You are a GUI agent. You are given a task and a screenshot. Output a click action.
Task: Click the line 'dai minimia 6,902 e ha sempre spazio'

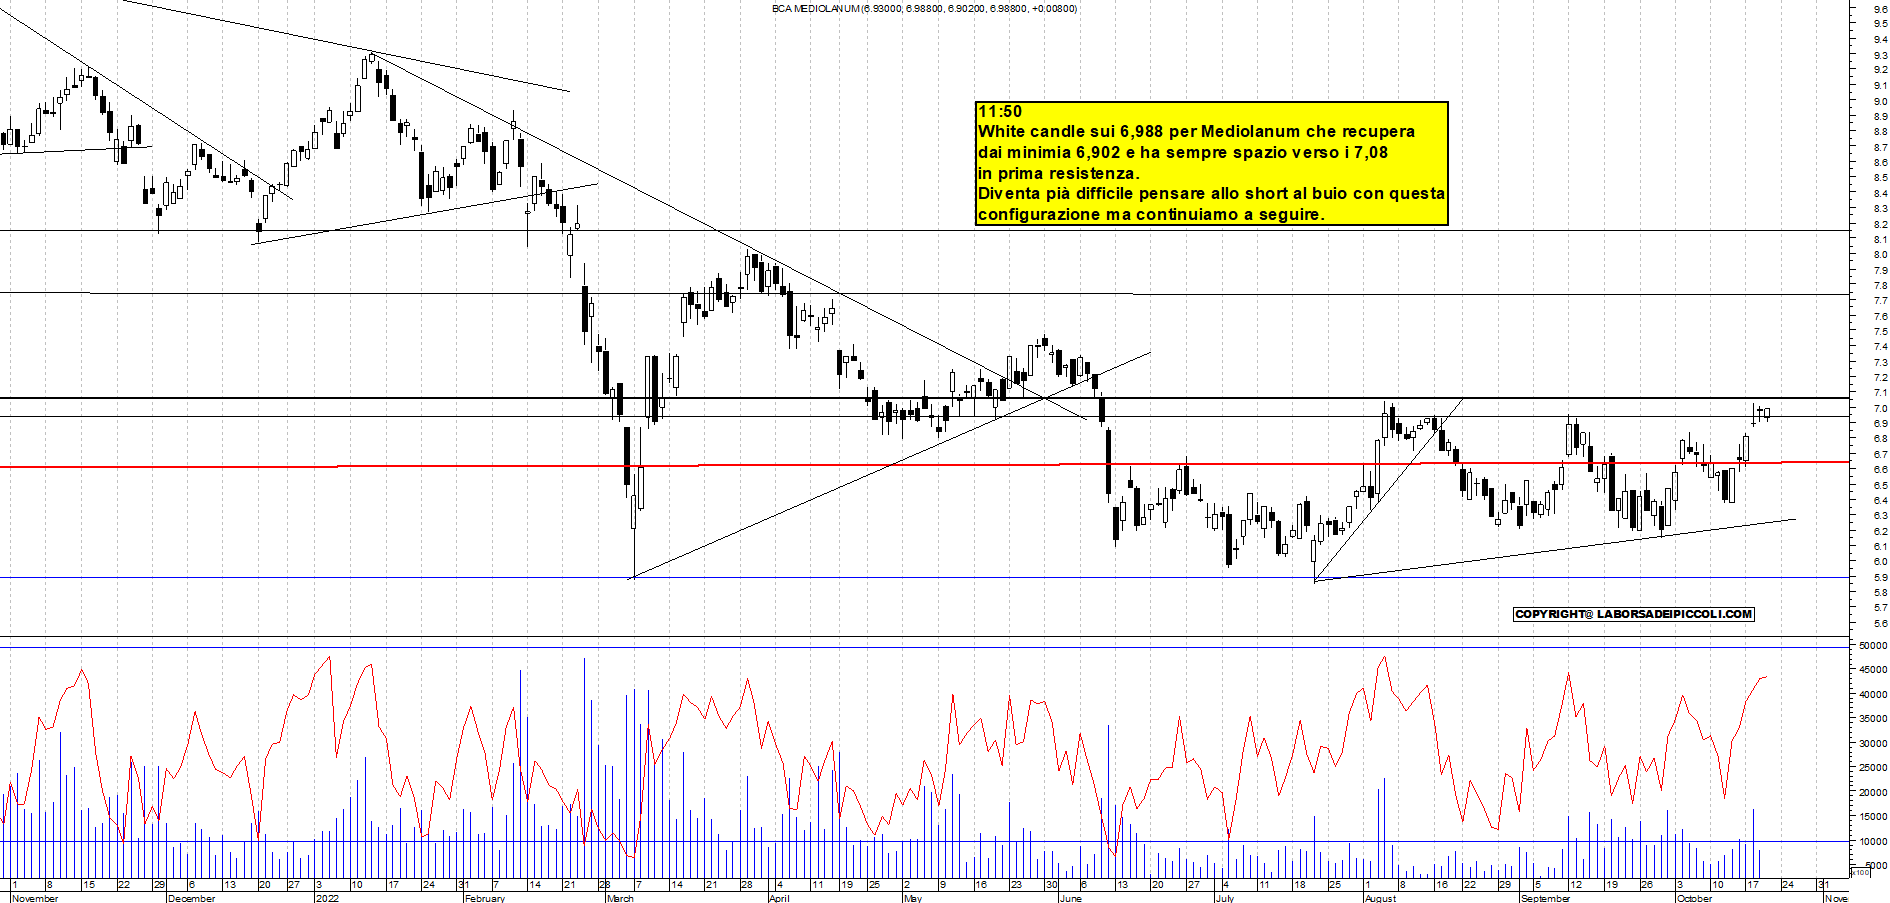click(1183, 152)
